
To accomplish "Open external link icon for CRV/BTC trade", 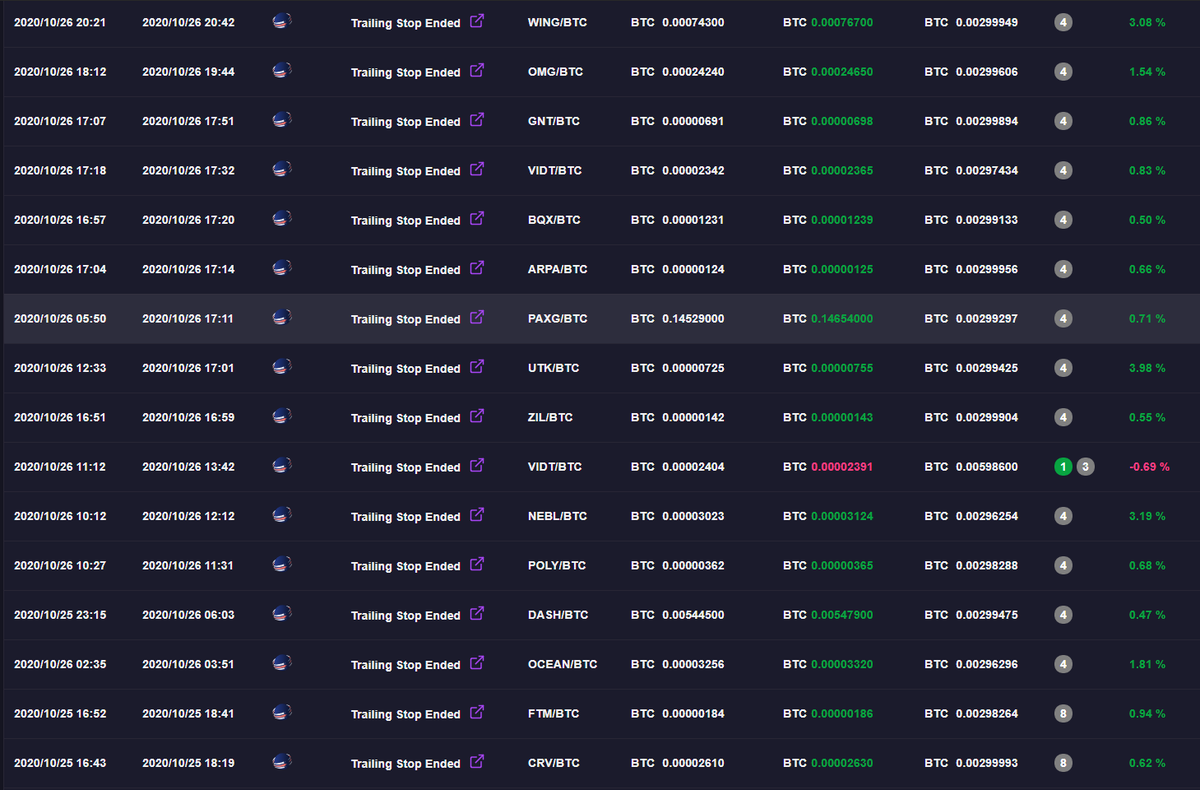I will [477, 762].
